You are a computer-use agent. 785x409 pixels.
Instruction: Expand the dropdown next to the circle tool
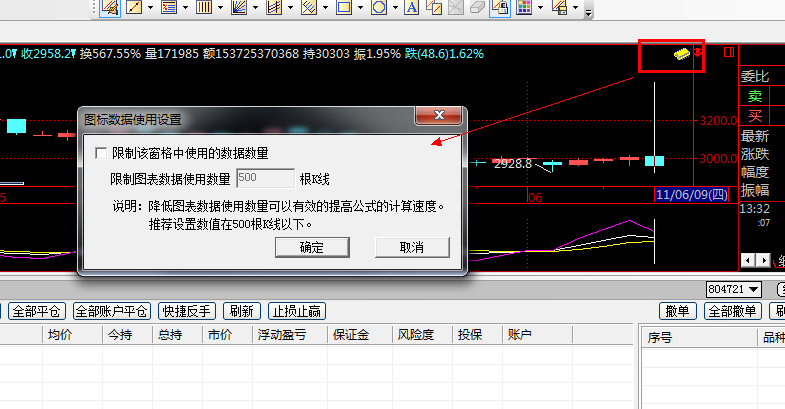pyautogui.click(x=395, y=9)
